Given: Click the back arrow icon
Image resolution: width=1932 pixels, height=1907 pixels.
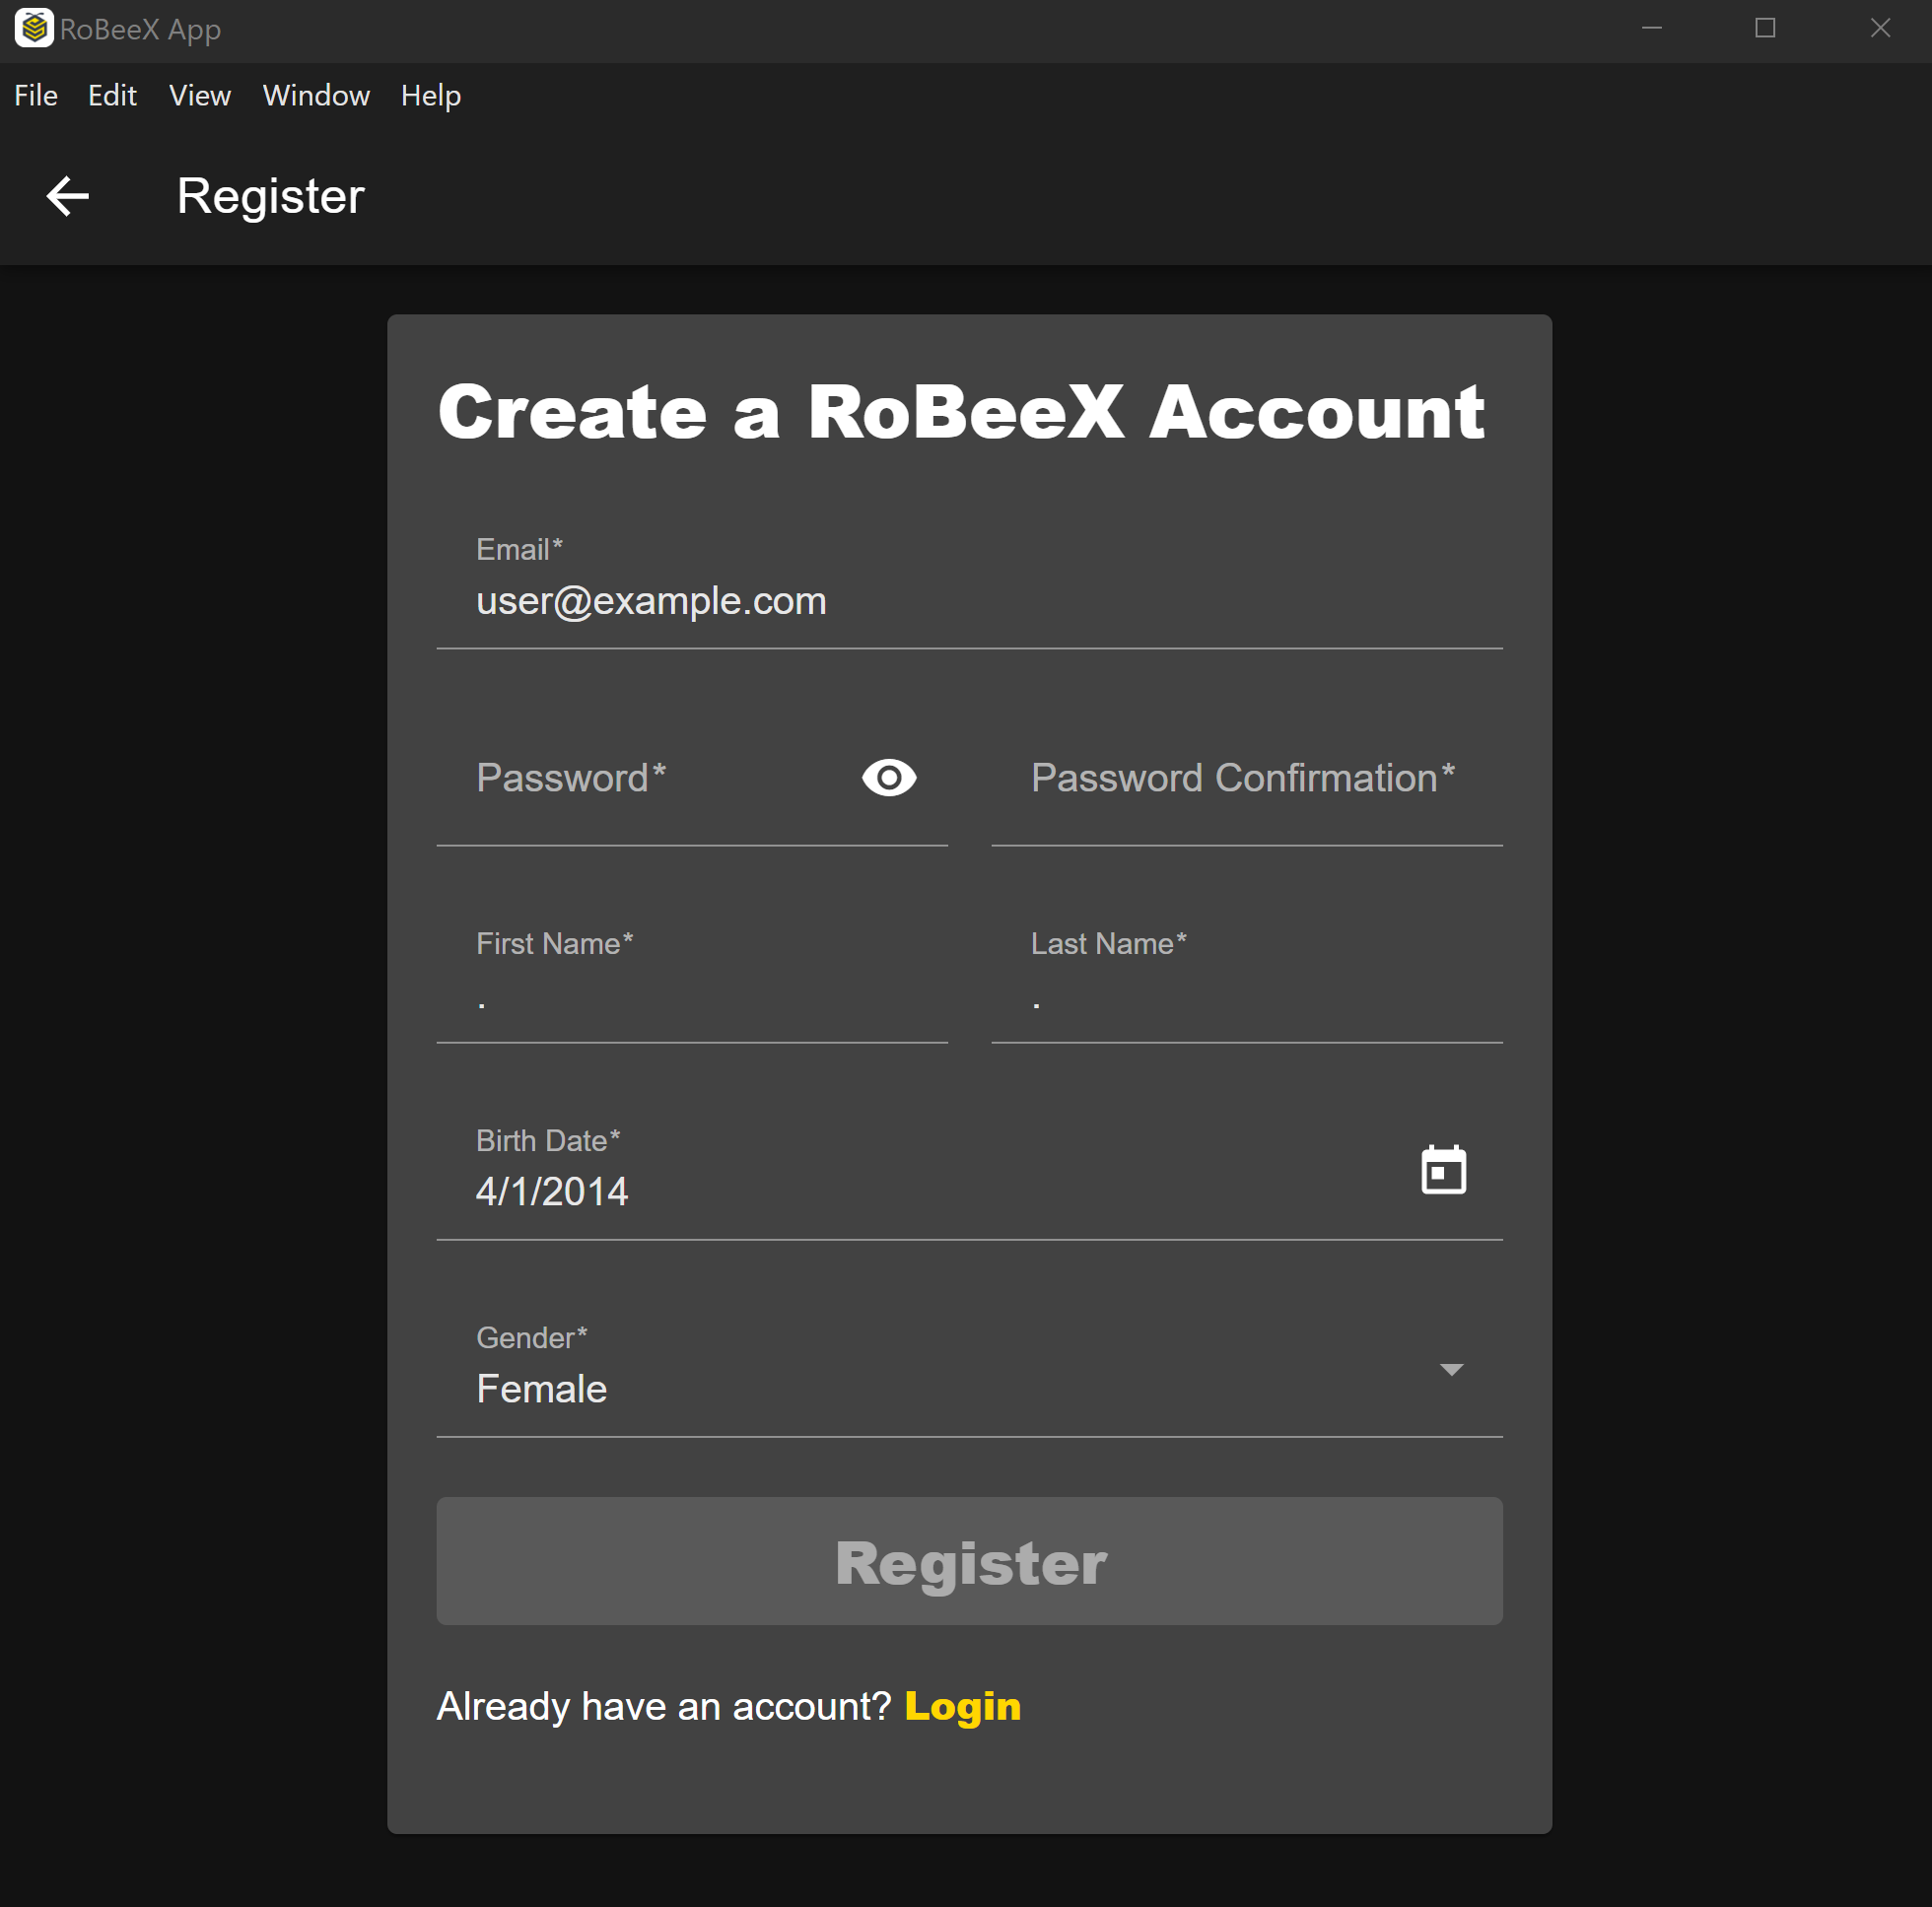Looking at the screenshot, I should click(x=68, y=196).
